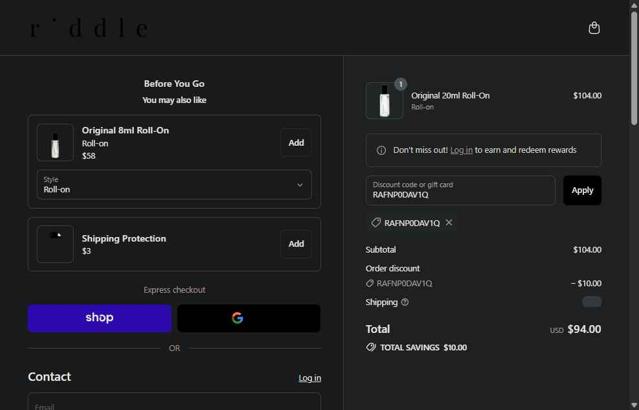Click the $58 price text

[x=88, y=156]
